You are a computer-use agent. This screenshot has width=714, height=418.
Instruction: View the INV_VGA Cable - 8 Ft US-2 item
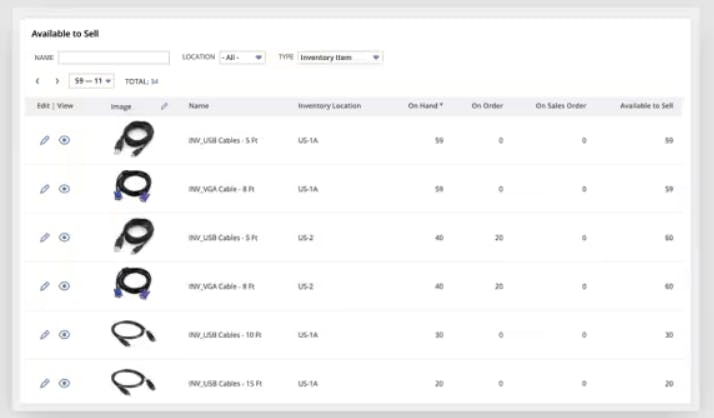(x=64, y=286)
